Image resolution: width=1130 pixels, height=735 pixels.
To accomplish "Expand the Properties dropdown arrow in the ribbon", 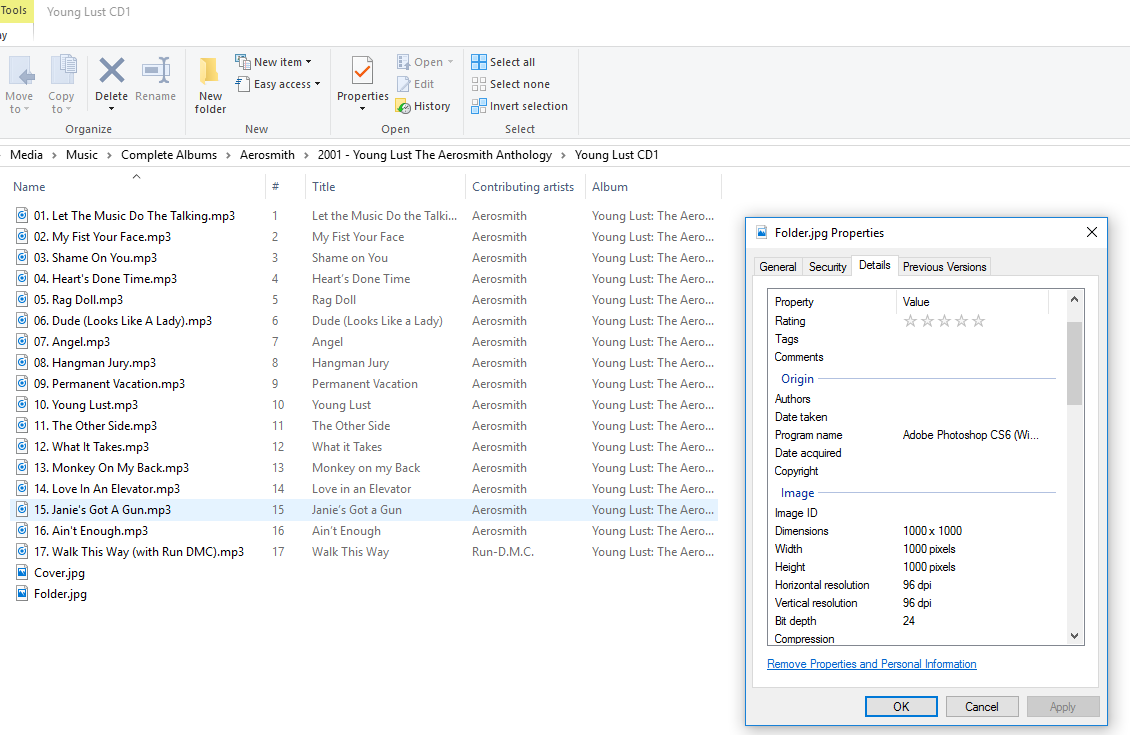I will pos(362,110).
